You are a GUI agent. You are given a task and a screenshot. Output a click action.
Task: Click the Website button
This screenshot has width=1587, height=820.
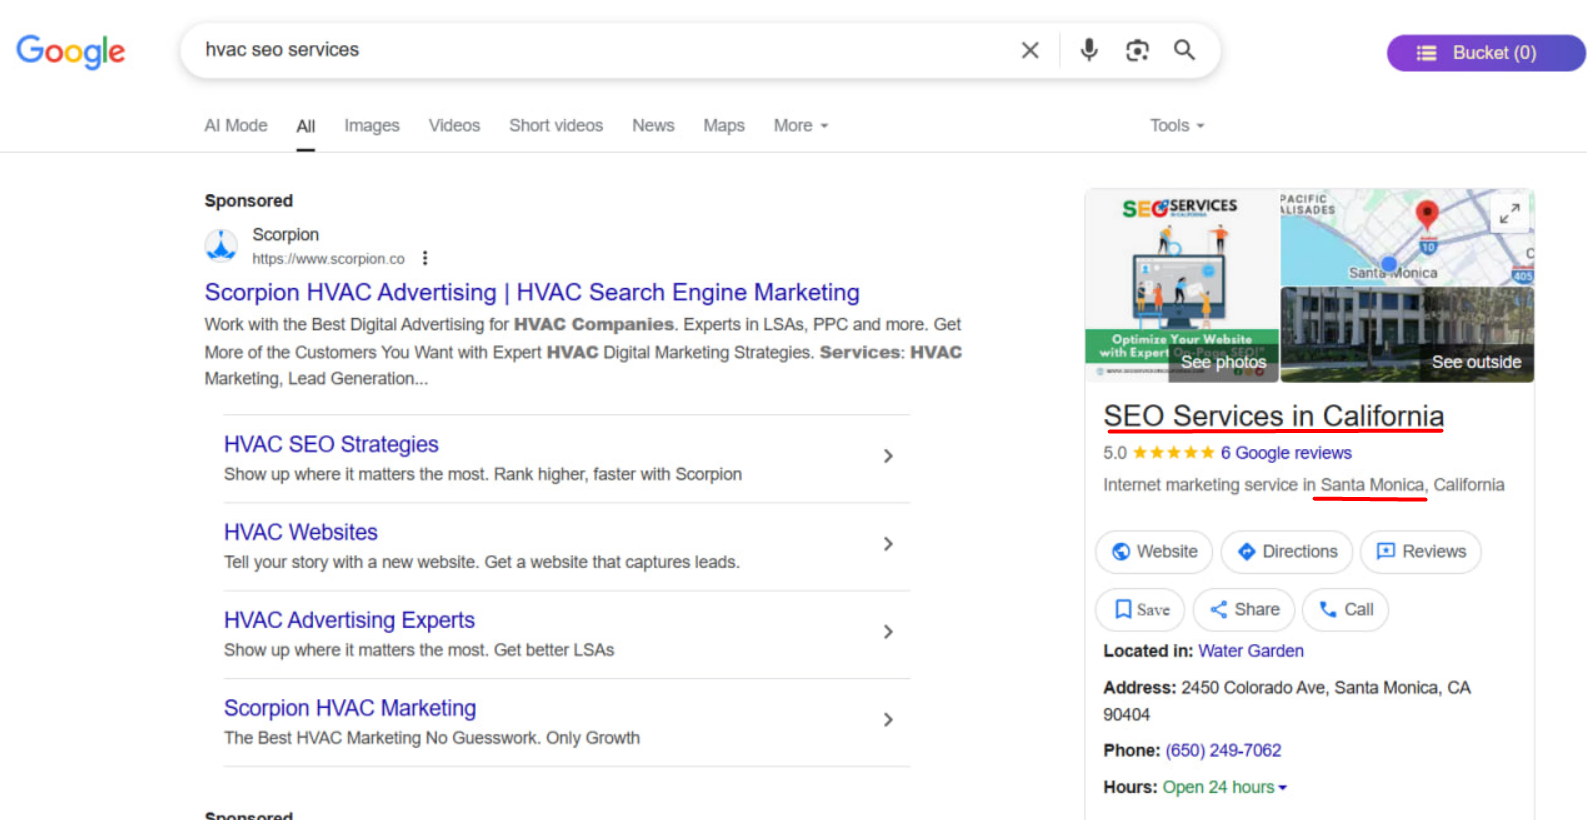(x=1154, y=552)
